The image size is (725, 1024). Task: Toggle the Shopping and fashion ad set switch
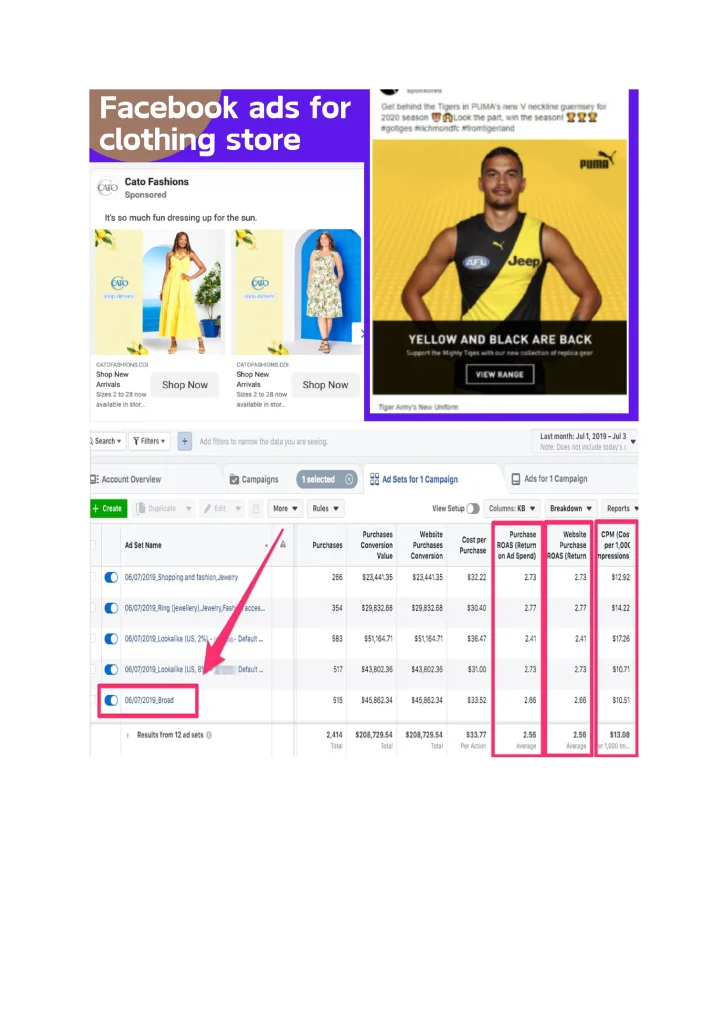tap(111, 577)
